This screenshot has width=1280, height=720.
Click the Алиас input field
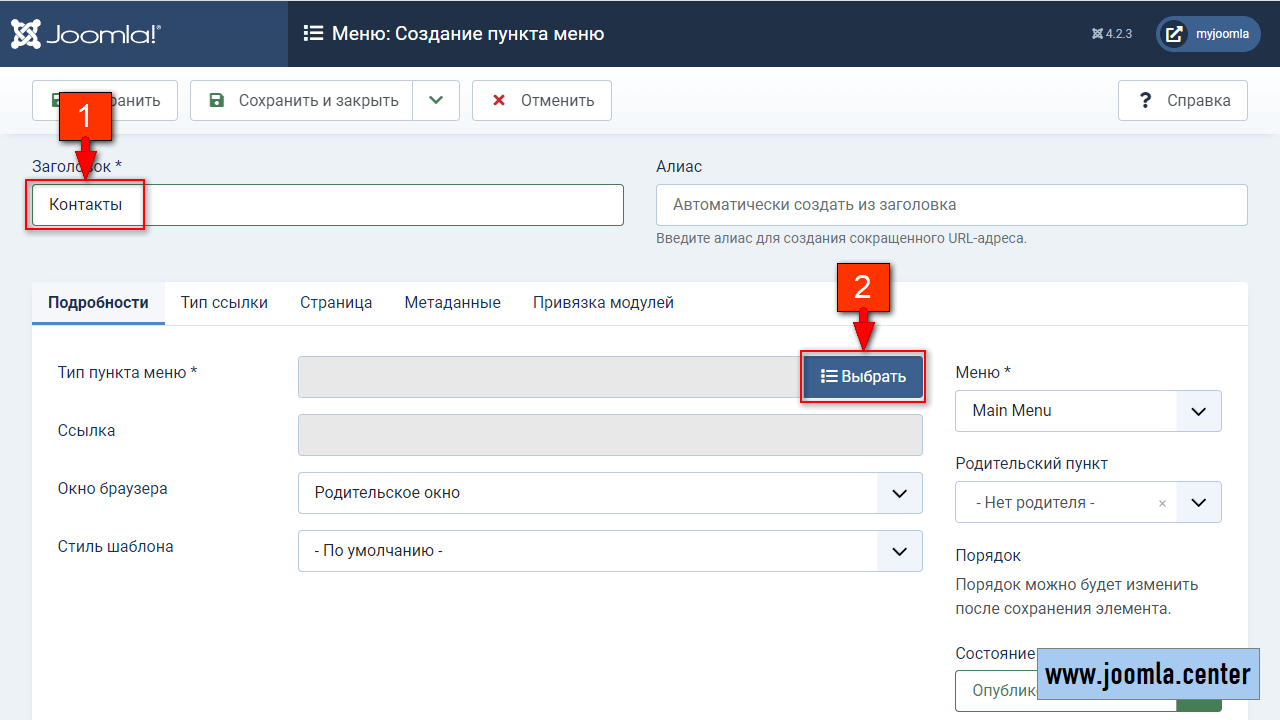951,205
